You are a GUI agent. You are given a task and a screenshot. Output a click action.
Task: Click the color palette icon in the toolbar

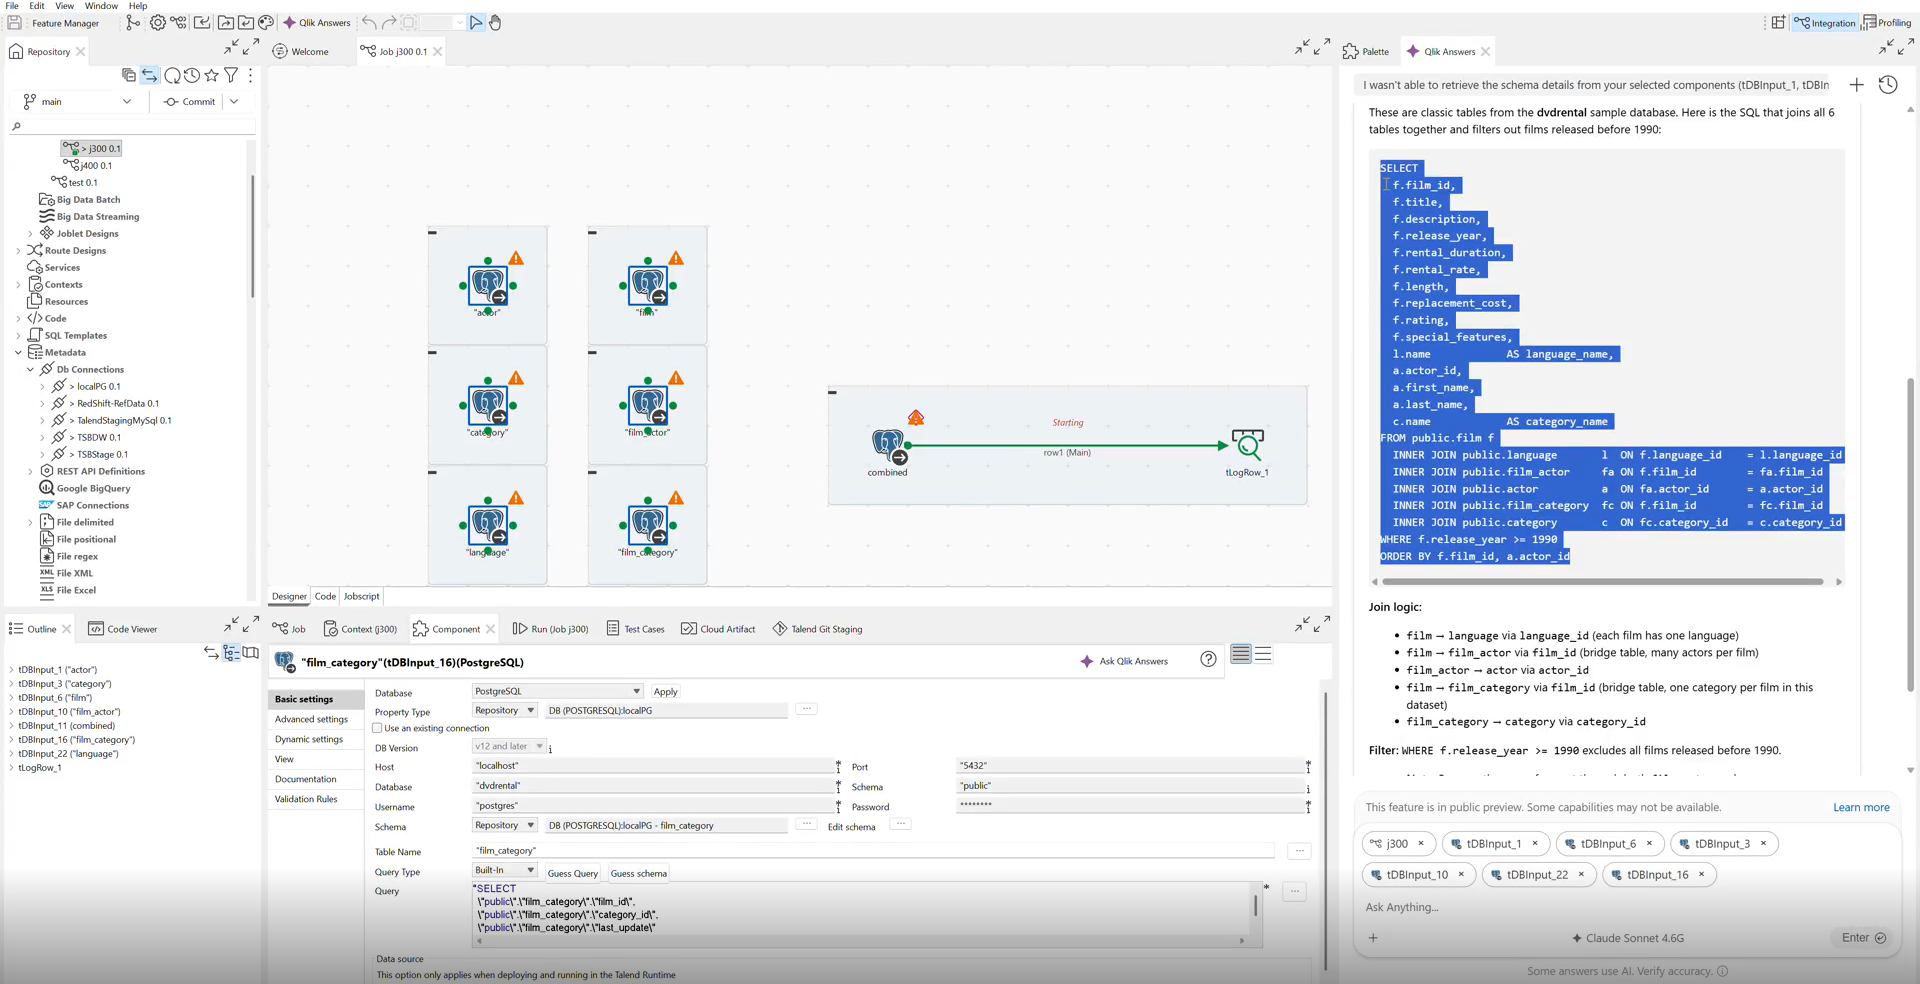coord(266,22)
